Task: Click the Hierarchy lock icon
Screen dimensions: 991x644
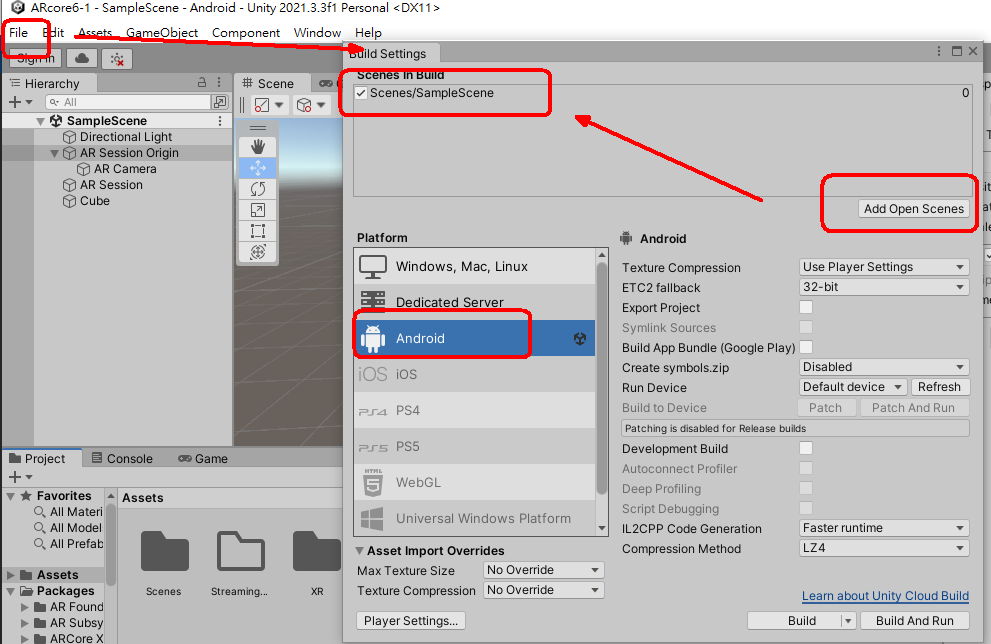Action: [202, 82]
